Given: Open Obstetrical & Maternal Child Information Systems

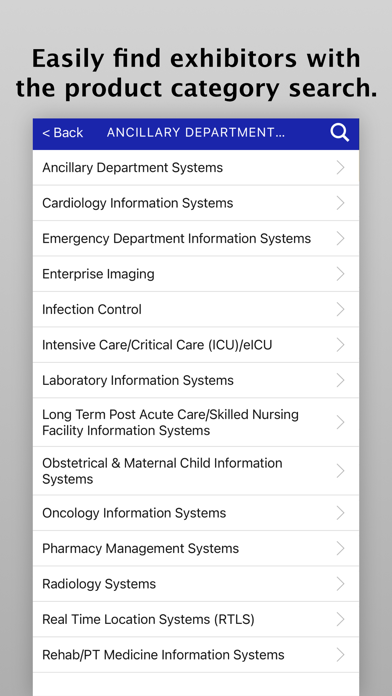Looking at the screenshot, I should pos(196,471).
